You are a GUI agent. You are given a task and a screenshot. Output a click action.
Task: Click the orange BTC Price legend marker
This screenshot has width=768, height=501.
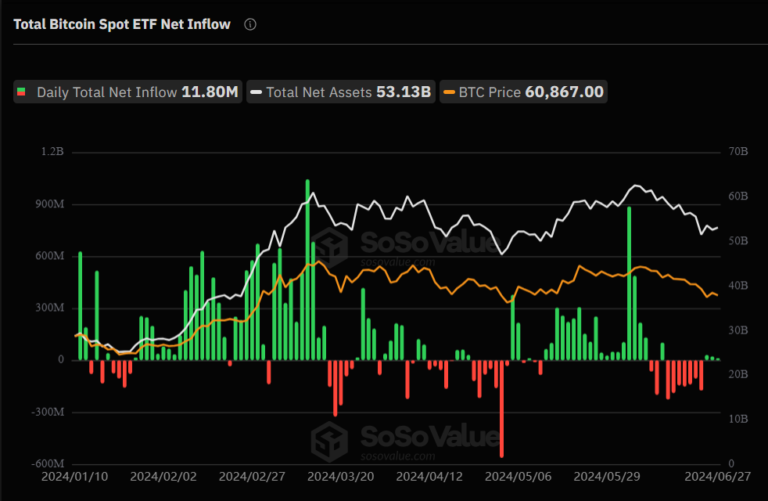point(449,92)
